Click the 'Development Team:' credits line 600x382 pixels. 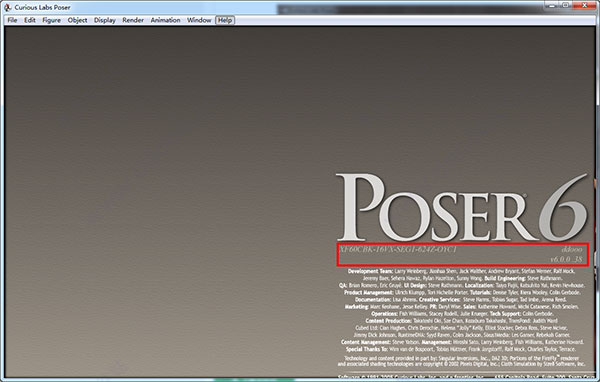pyautogui.click(x=461, y=271)
